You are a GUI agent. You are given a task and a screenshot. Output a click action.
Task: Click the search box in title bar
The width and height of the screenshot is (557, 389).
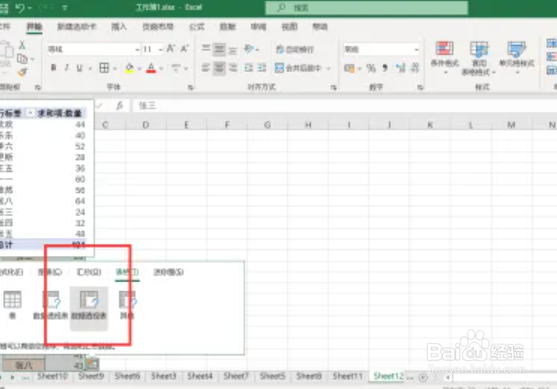[x=367, y=7]
